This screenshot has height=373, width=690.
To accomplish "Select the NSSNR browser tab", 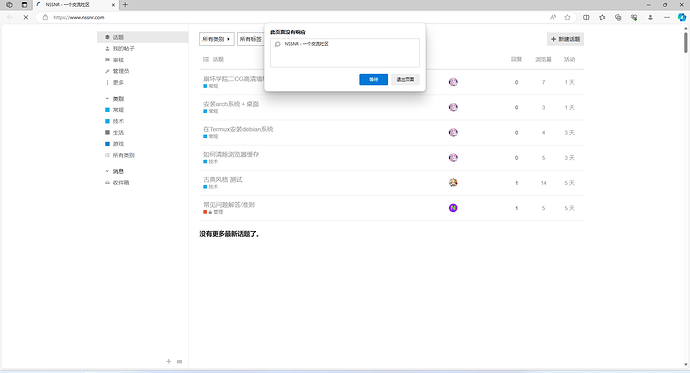I will [76, 5].
